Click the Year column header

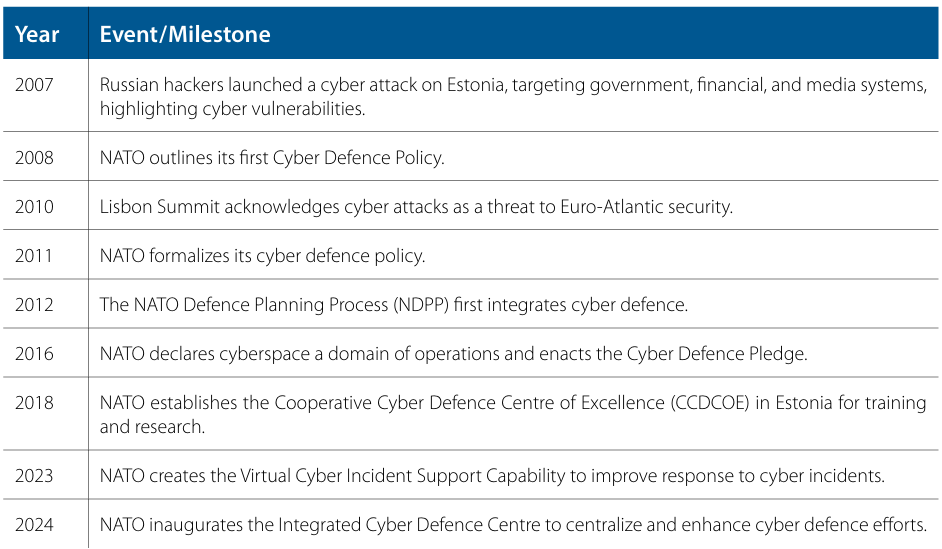[x=37, y=34]
